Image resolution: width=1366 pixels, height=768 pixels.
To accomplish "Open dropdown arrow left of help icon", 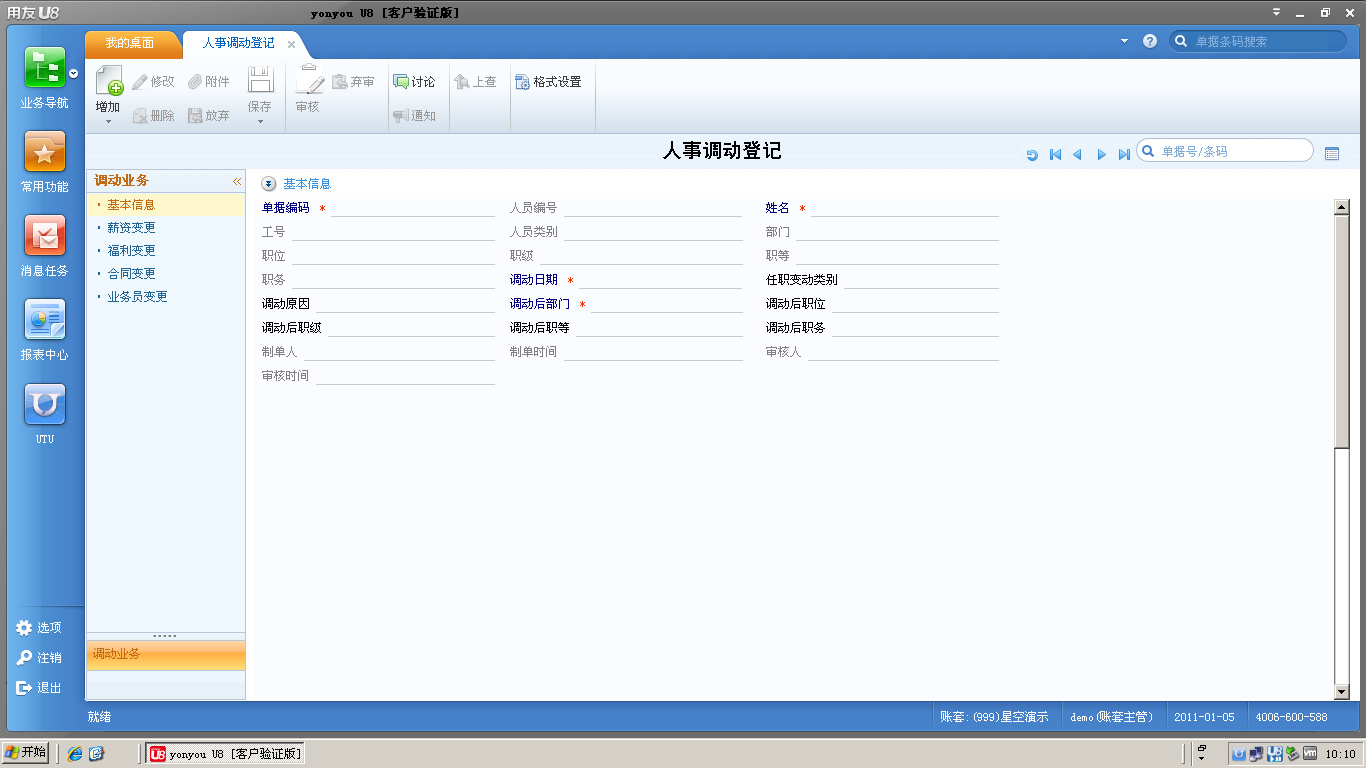I will (1124, 41).
